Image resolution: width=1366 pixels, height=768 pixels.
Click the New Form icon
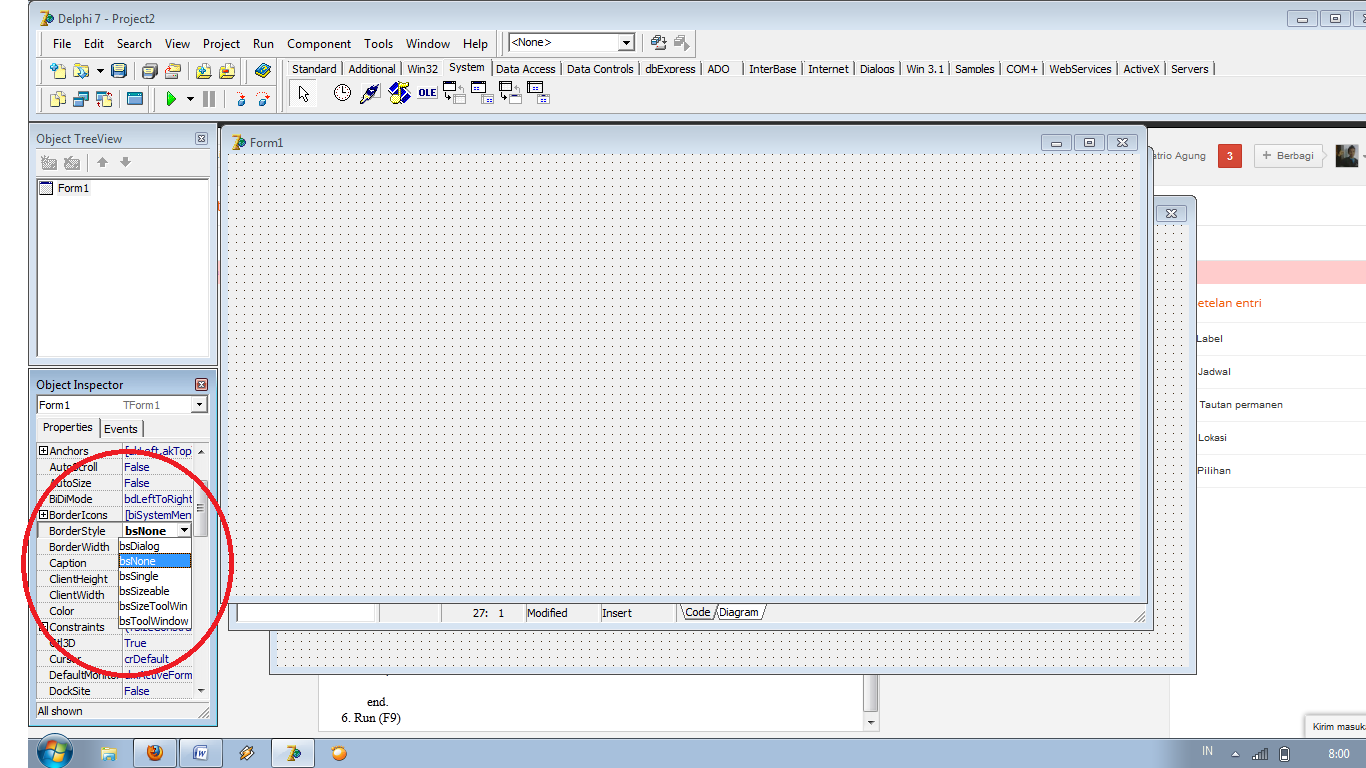(135, 99)
